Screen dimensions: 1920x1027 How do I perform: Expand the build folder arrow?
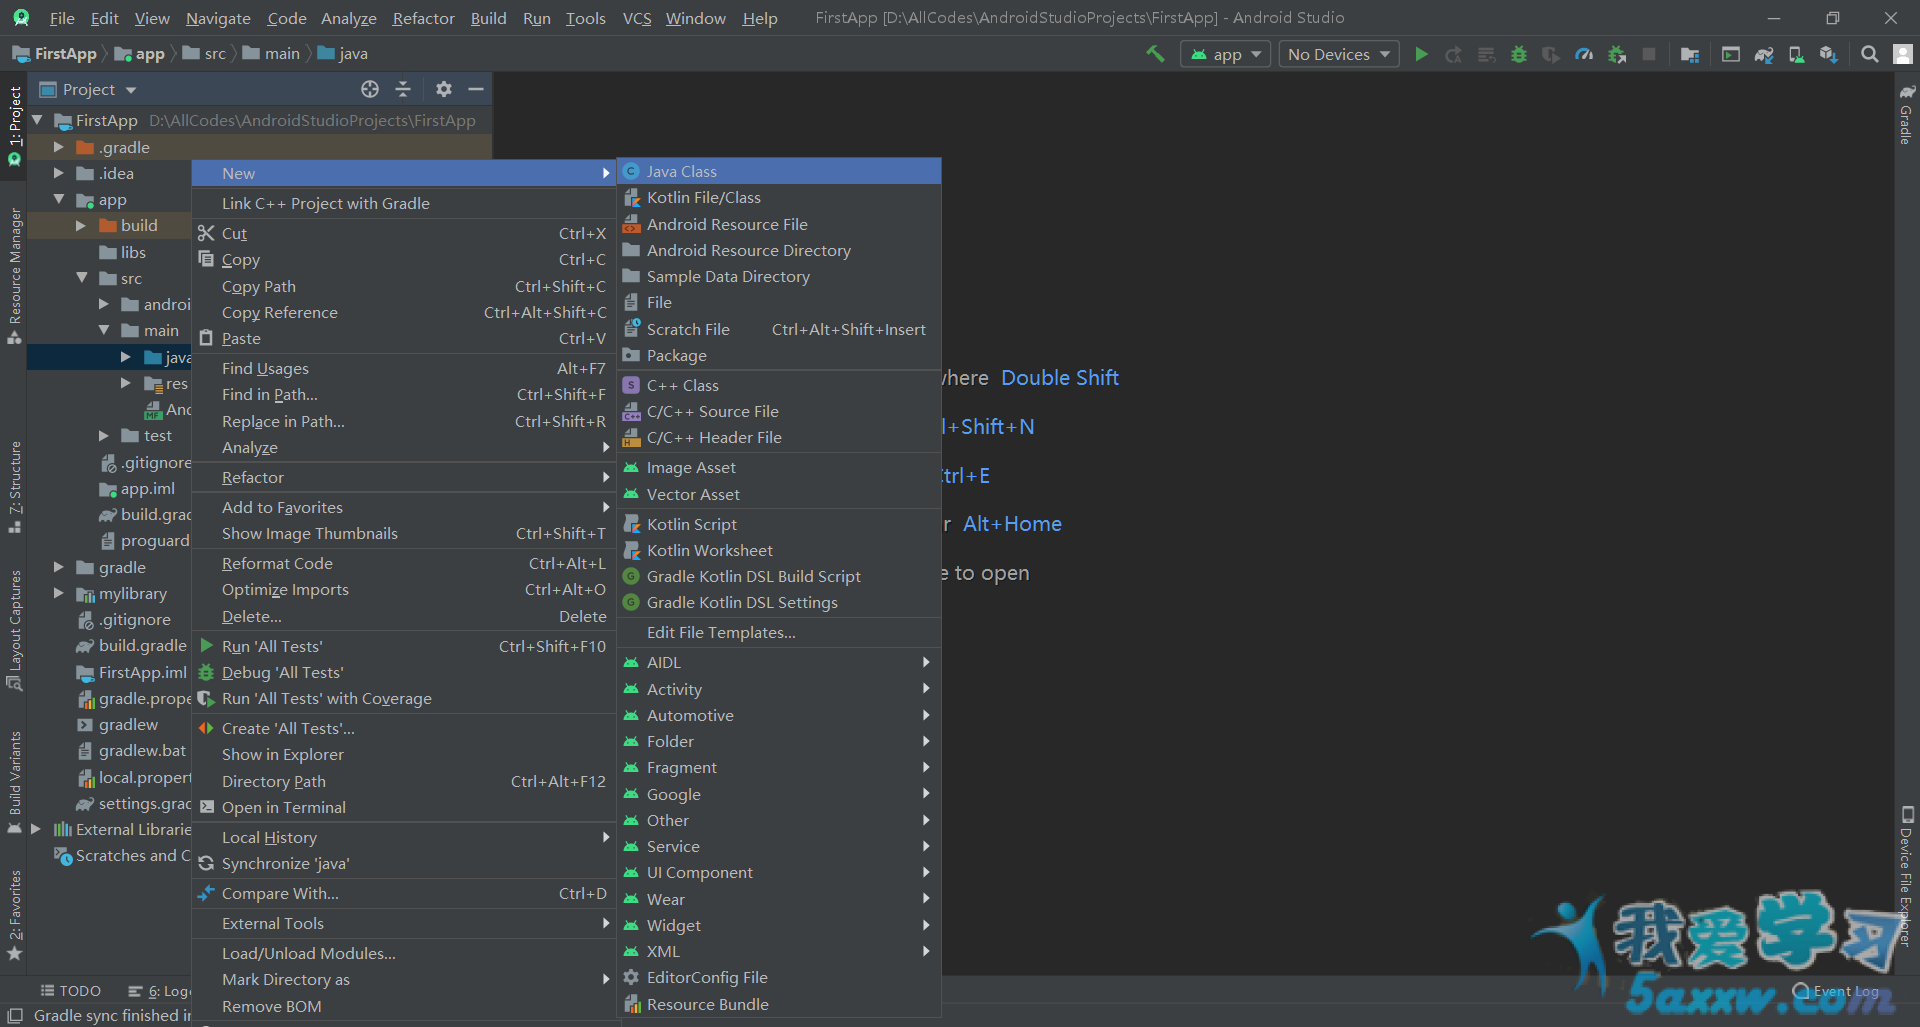[x=81, y=225]
